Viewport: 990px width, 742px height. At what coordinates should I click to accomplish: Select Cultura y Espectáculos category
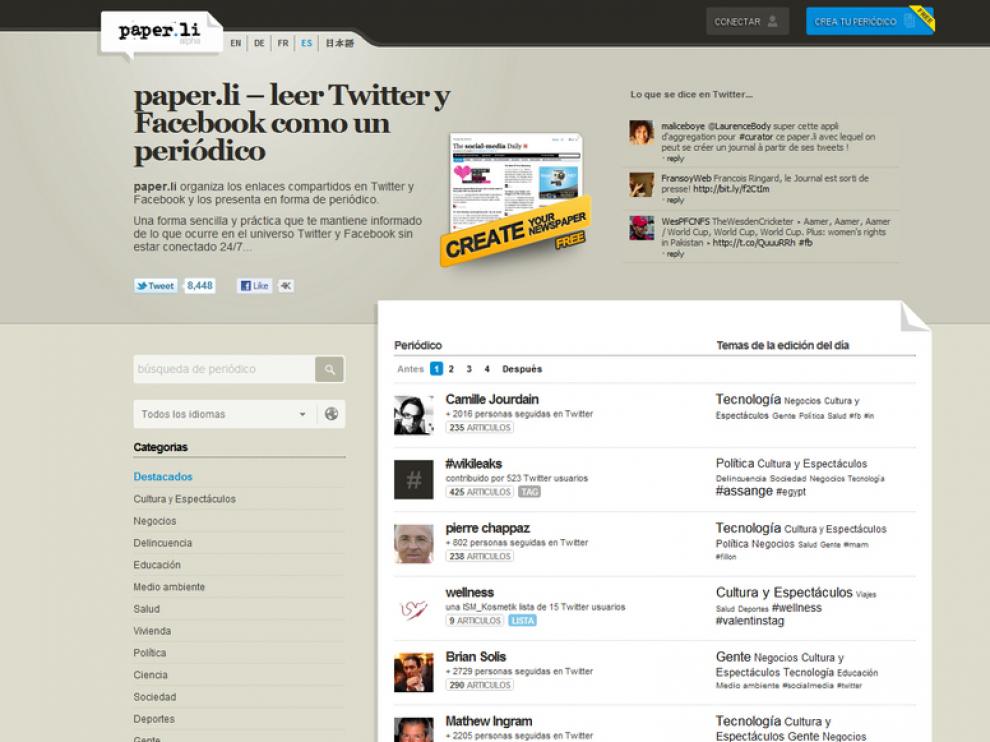[184, 499]
